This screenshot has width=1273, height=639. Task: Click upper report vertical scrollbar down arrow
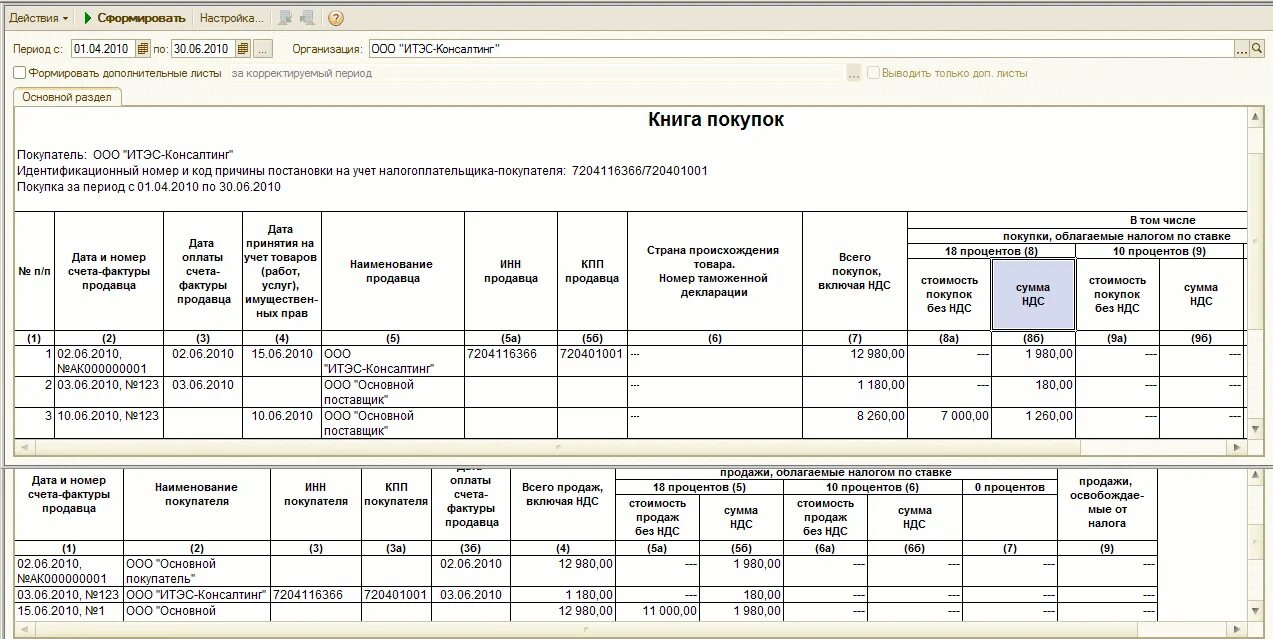pos(1255,429)
